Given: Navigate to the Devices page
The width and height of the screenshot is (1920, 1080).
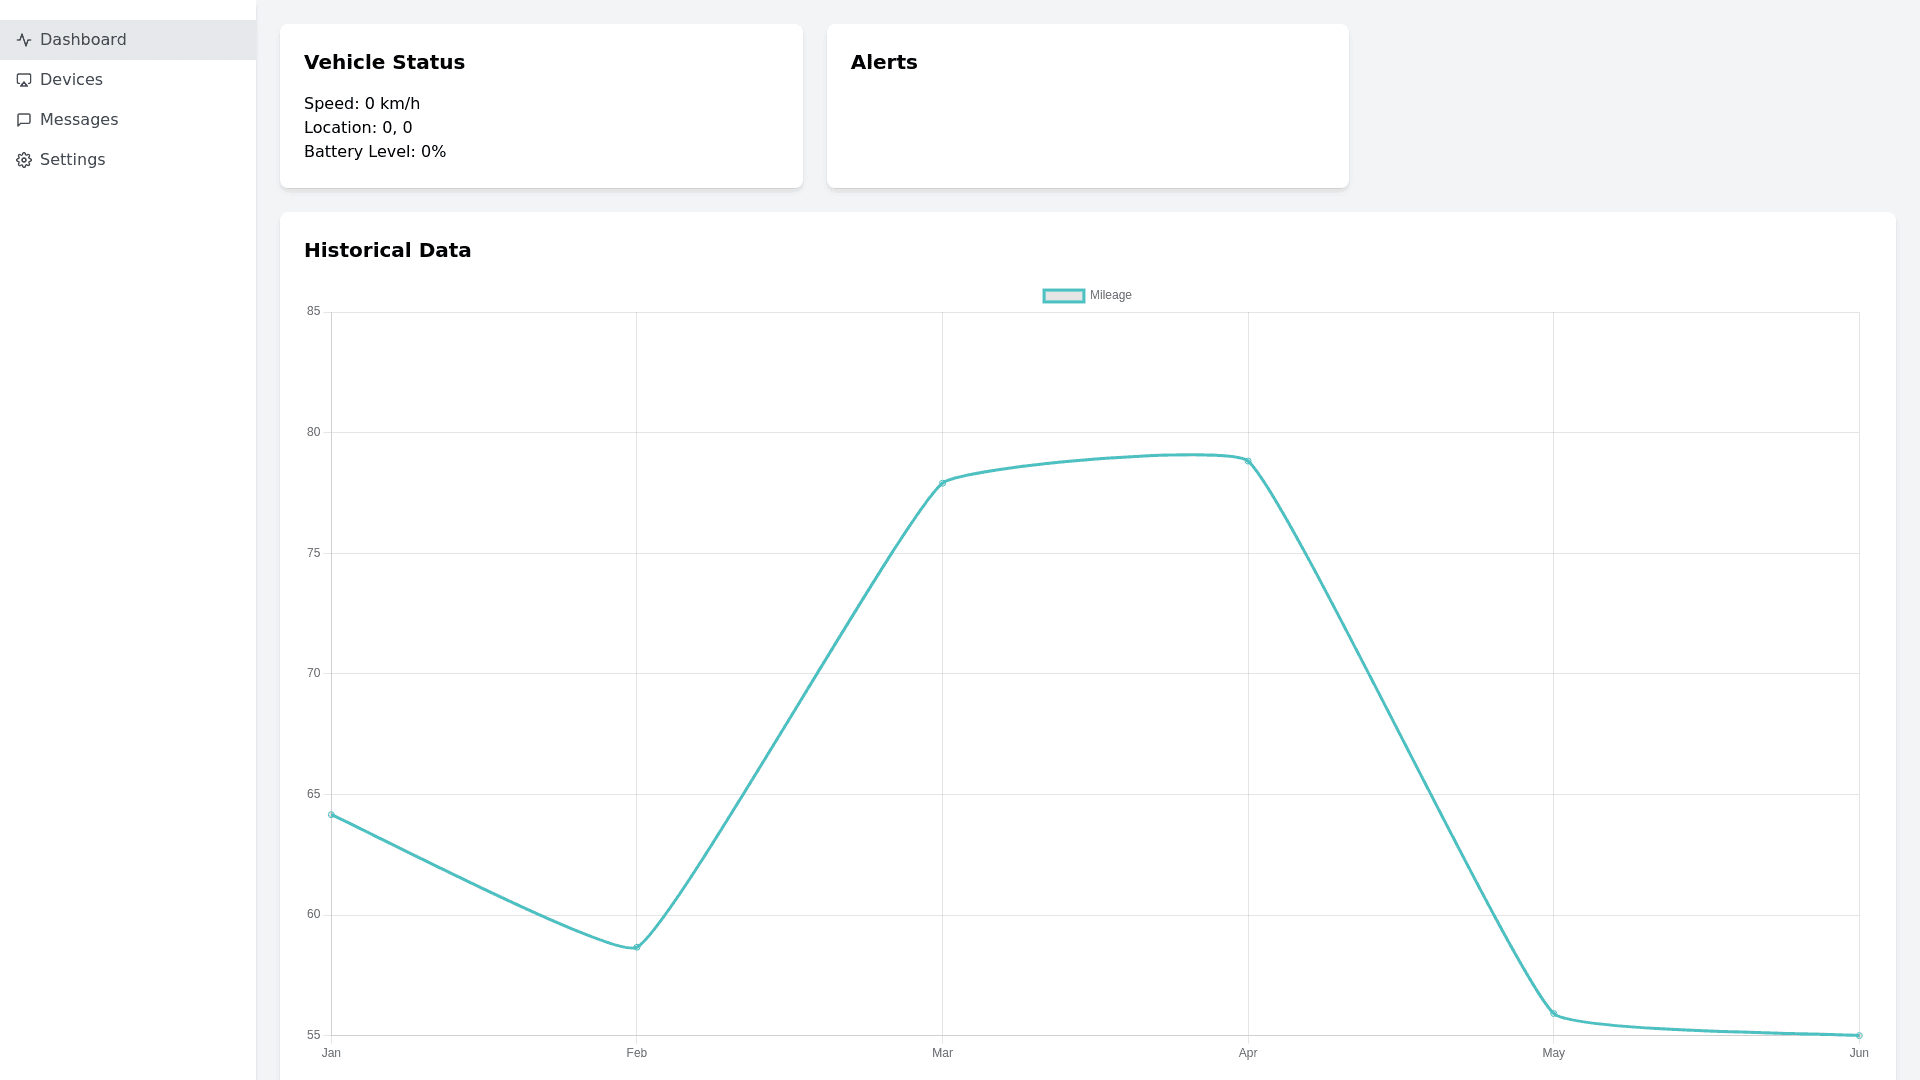Looking at the screenshot, I should pyautogui.click(x=71, y=80).
